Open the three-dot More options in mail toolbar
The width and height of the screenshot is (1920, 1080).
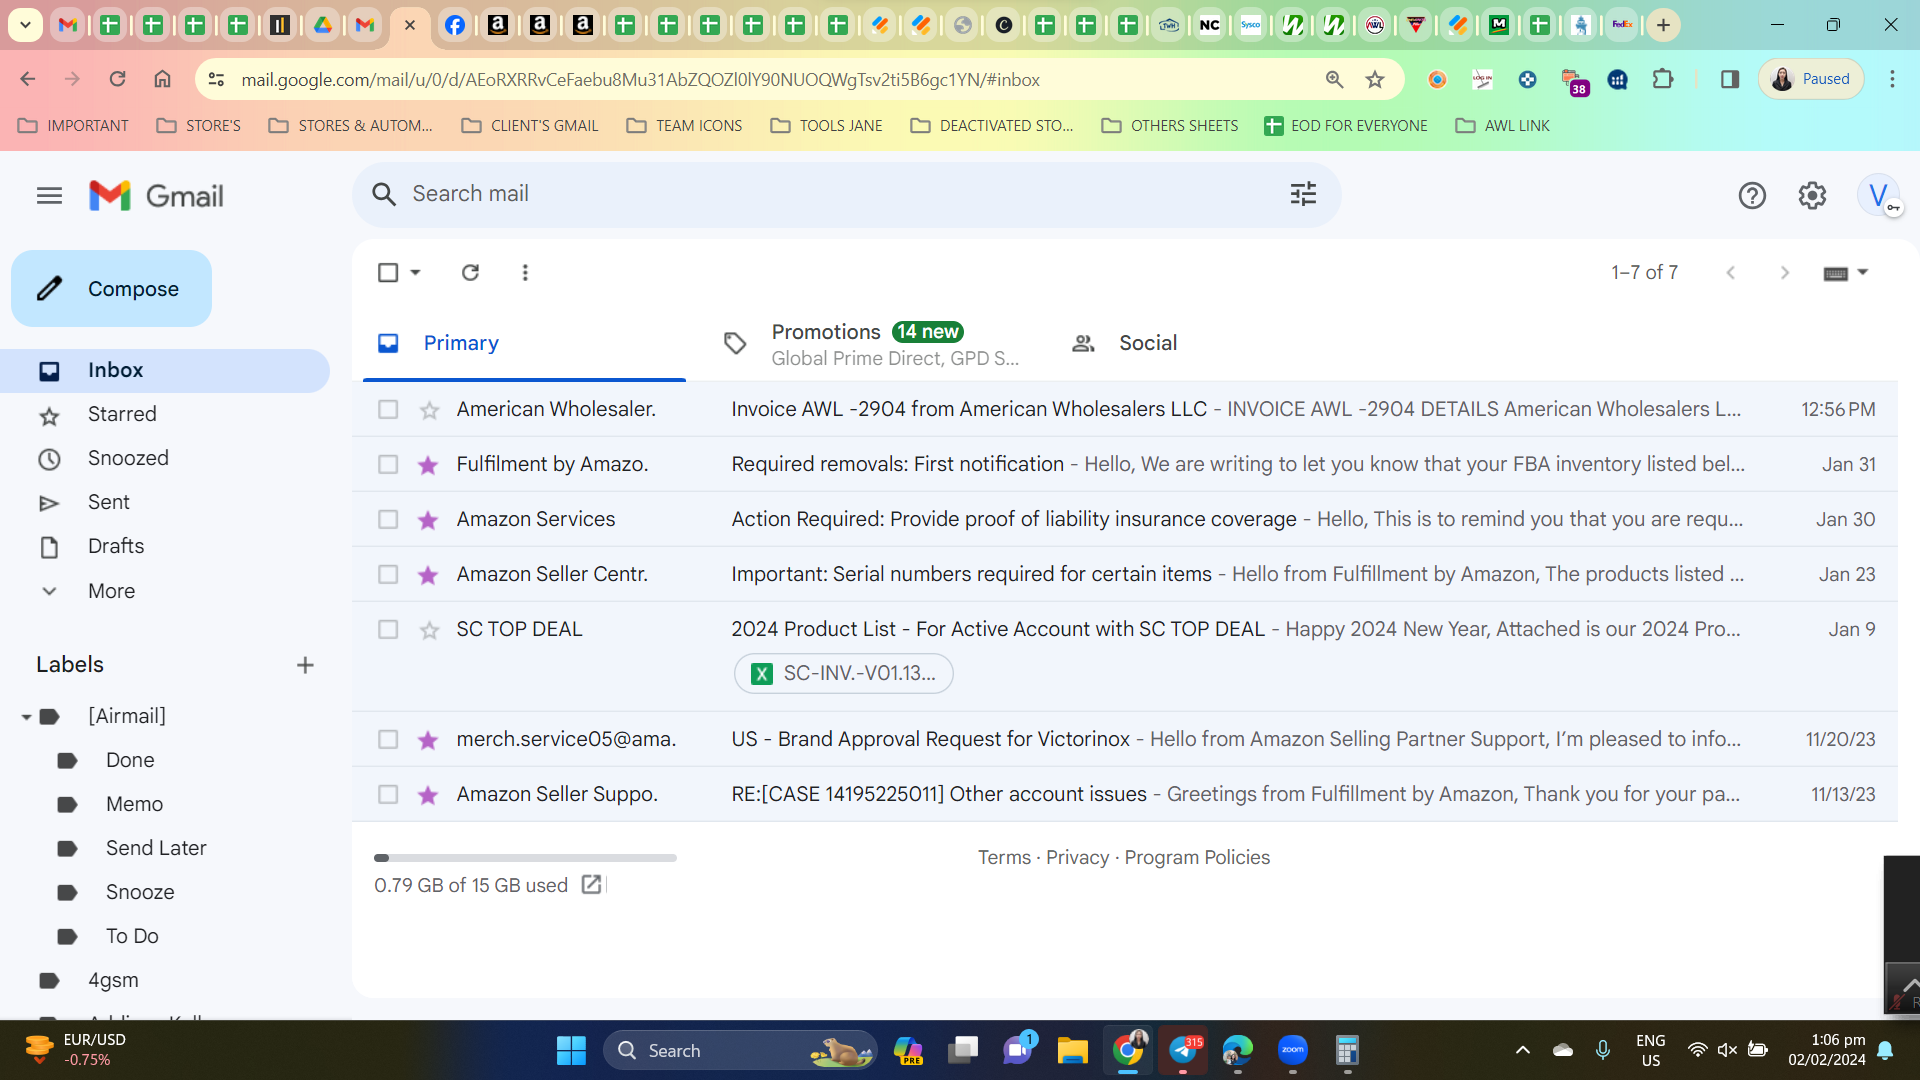[525, 272]
